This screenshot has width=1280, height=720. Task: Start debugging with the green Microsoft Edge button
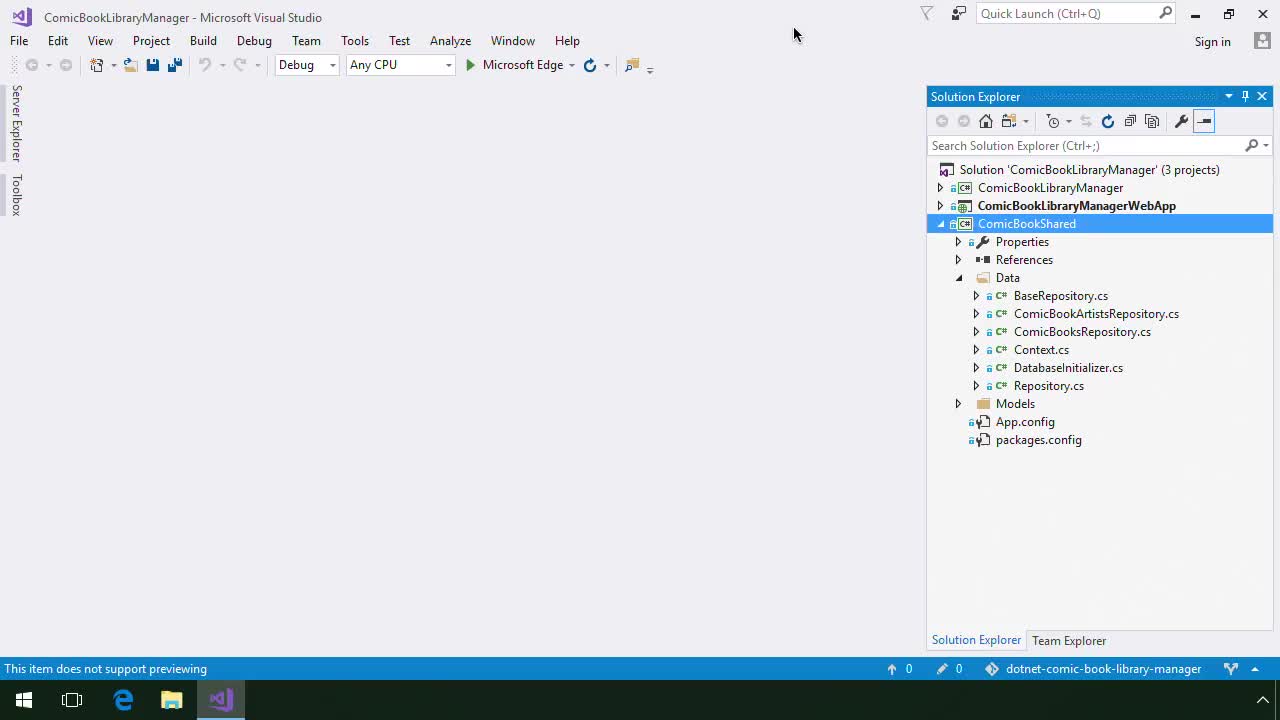pyautogui.click(x=516, y=65)
